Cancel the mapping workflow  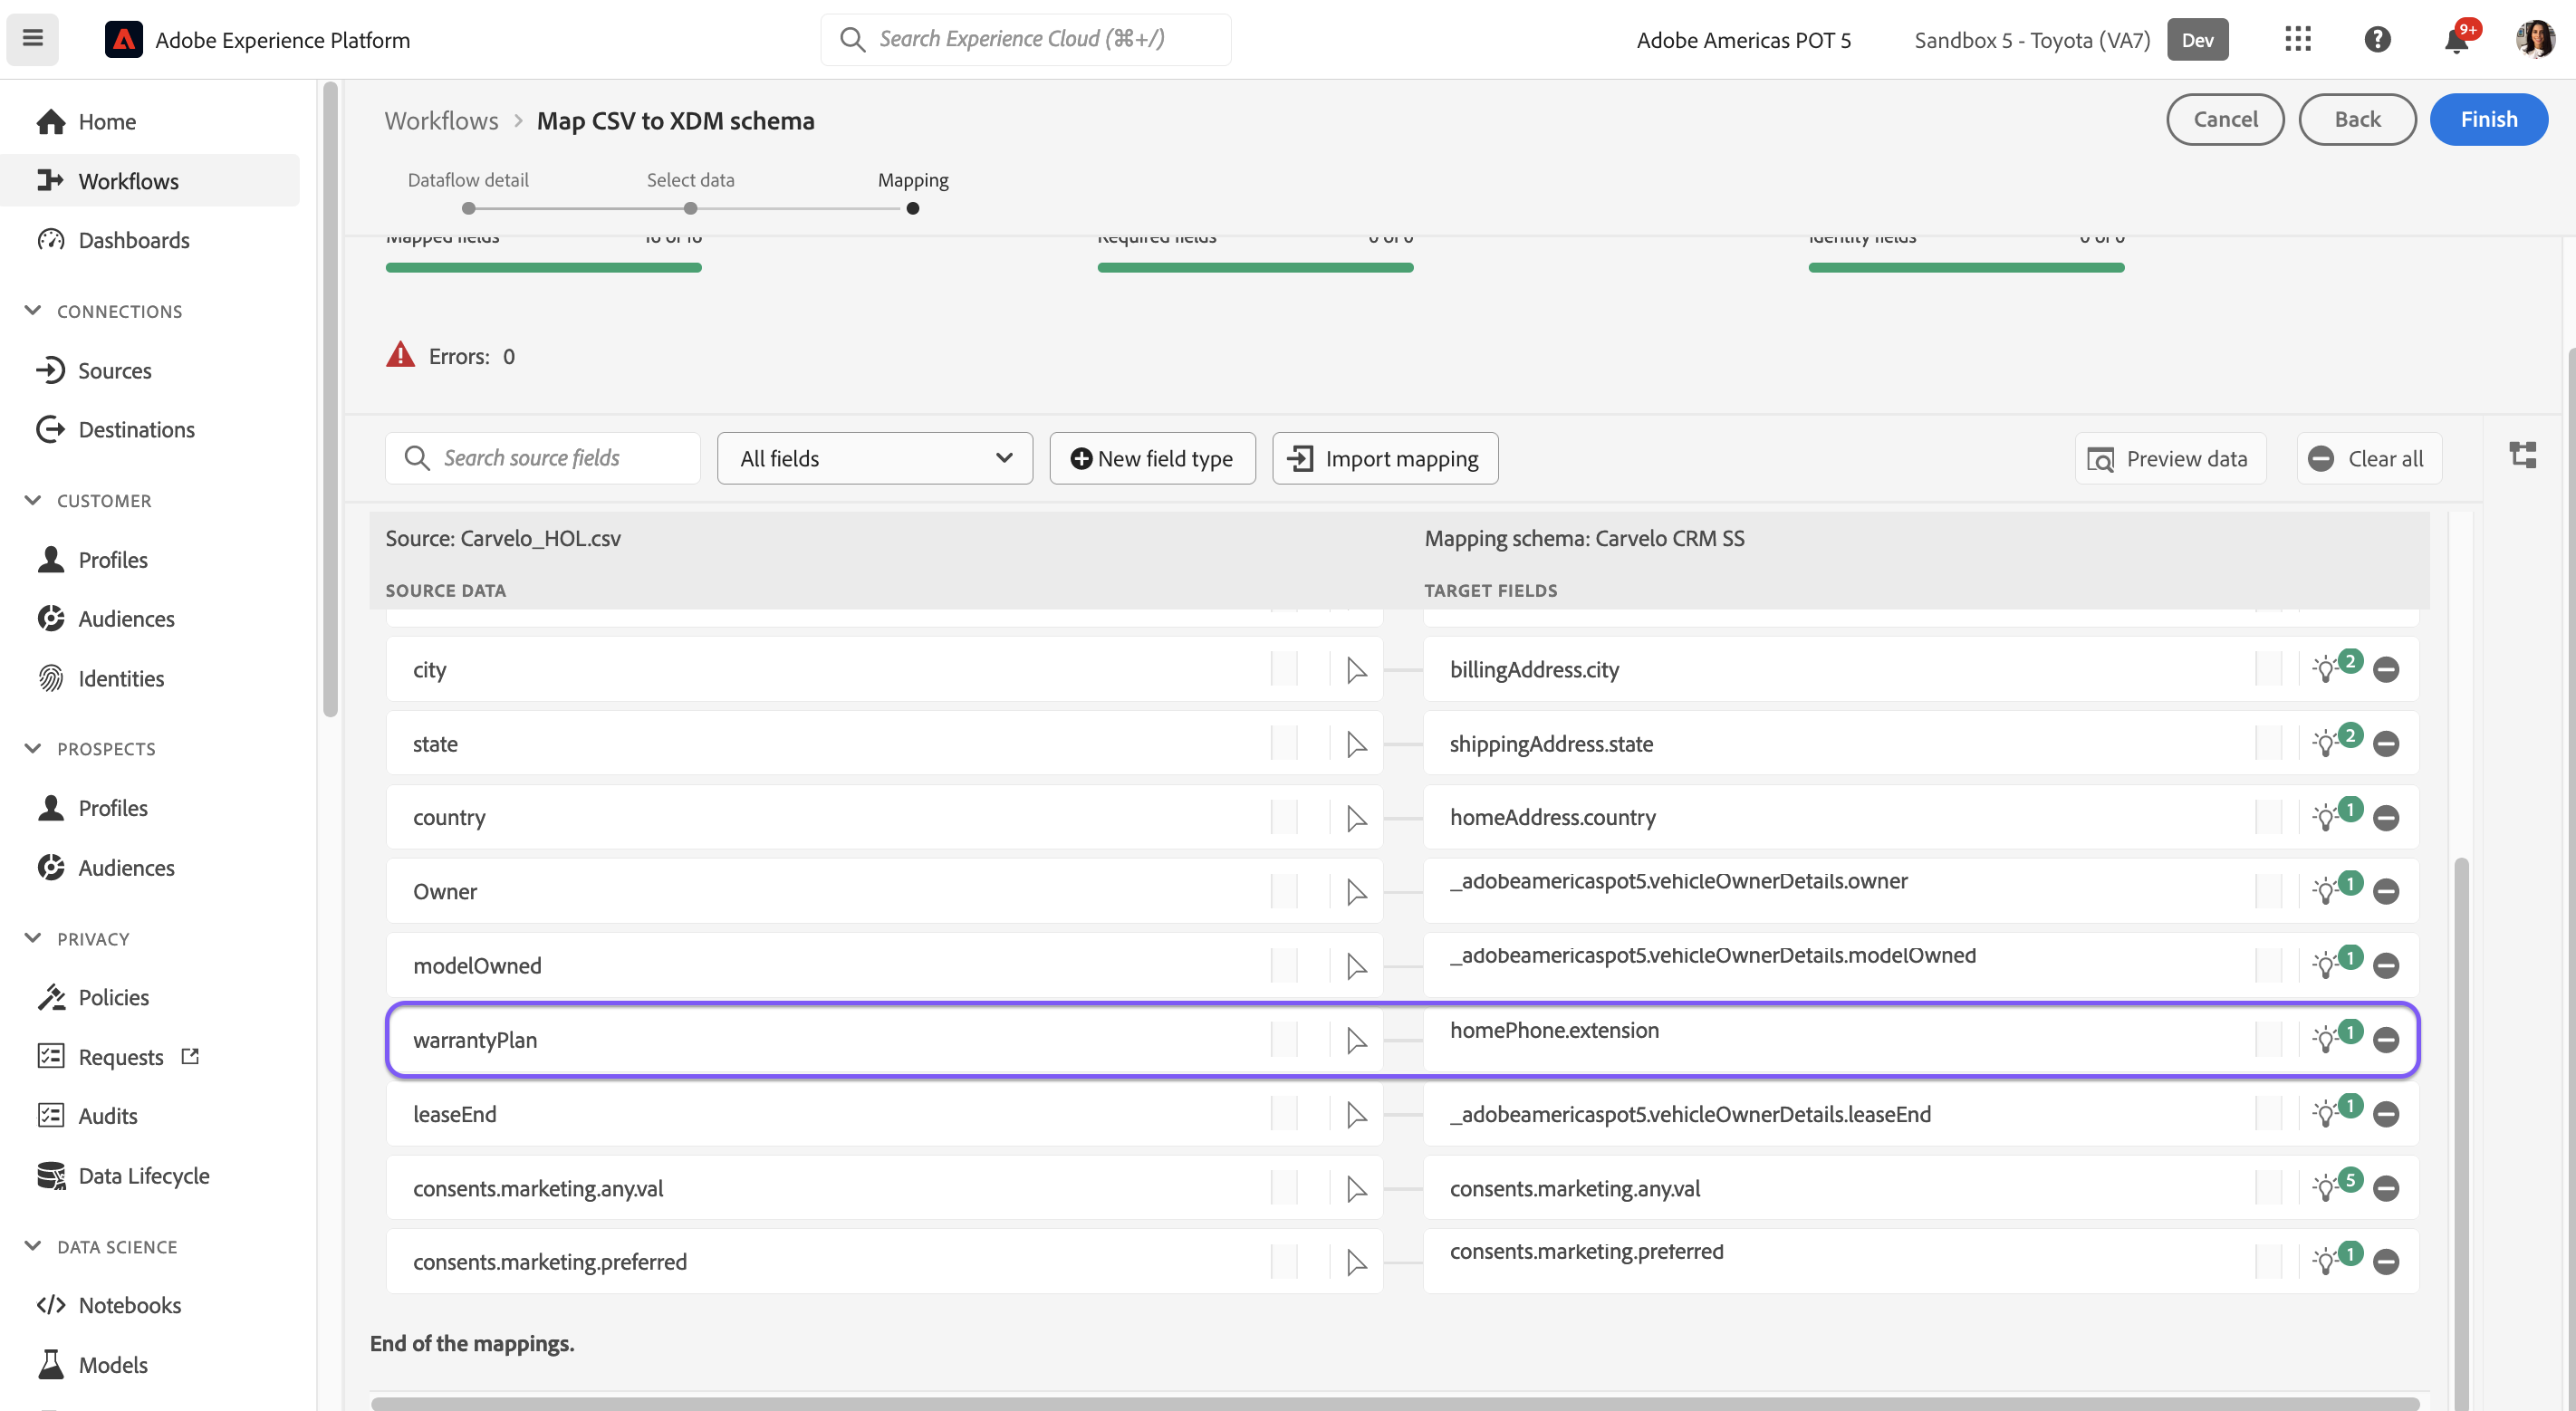tap(2225, 119)
